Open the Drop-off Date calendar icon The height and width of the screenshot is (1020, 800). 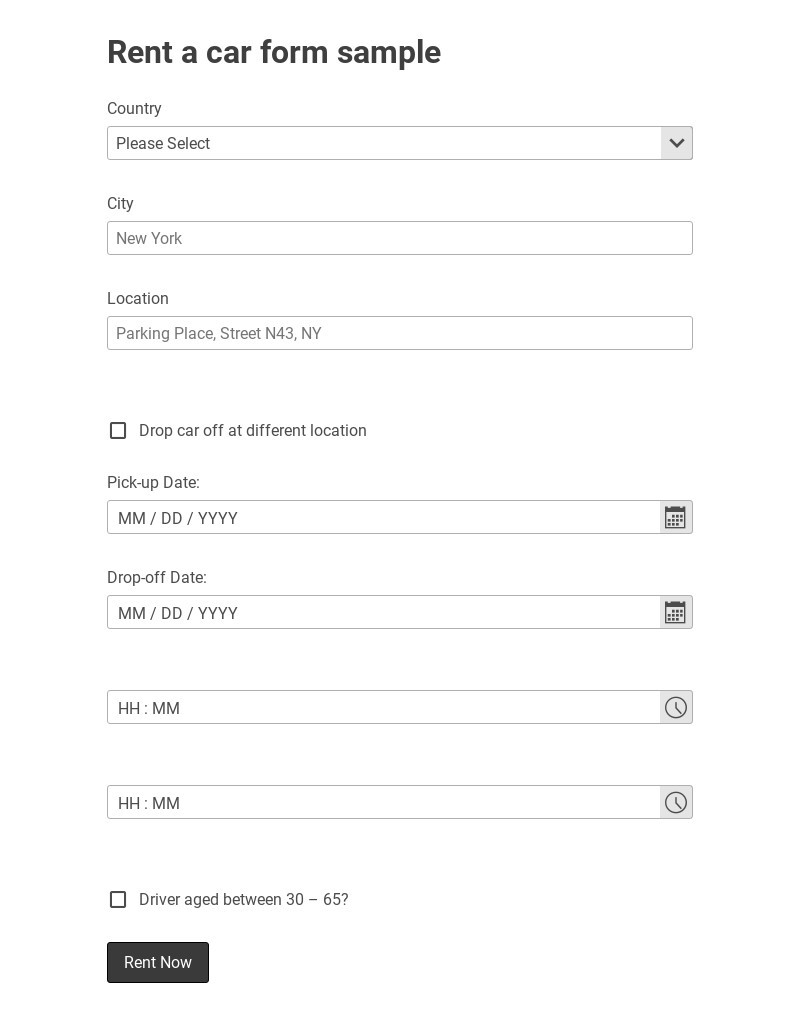point(676,612)
